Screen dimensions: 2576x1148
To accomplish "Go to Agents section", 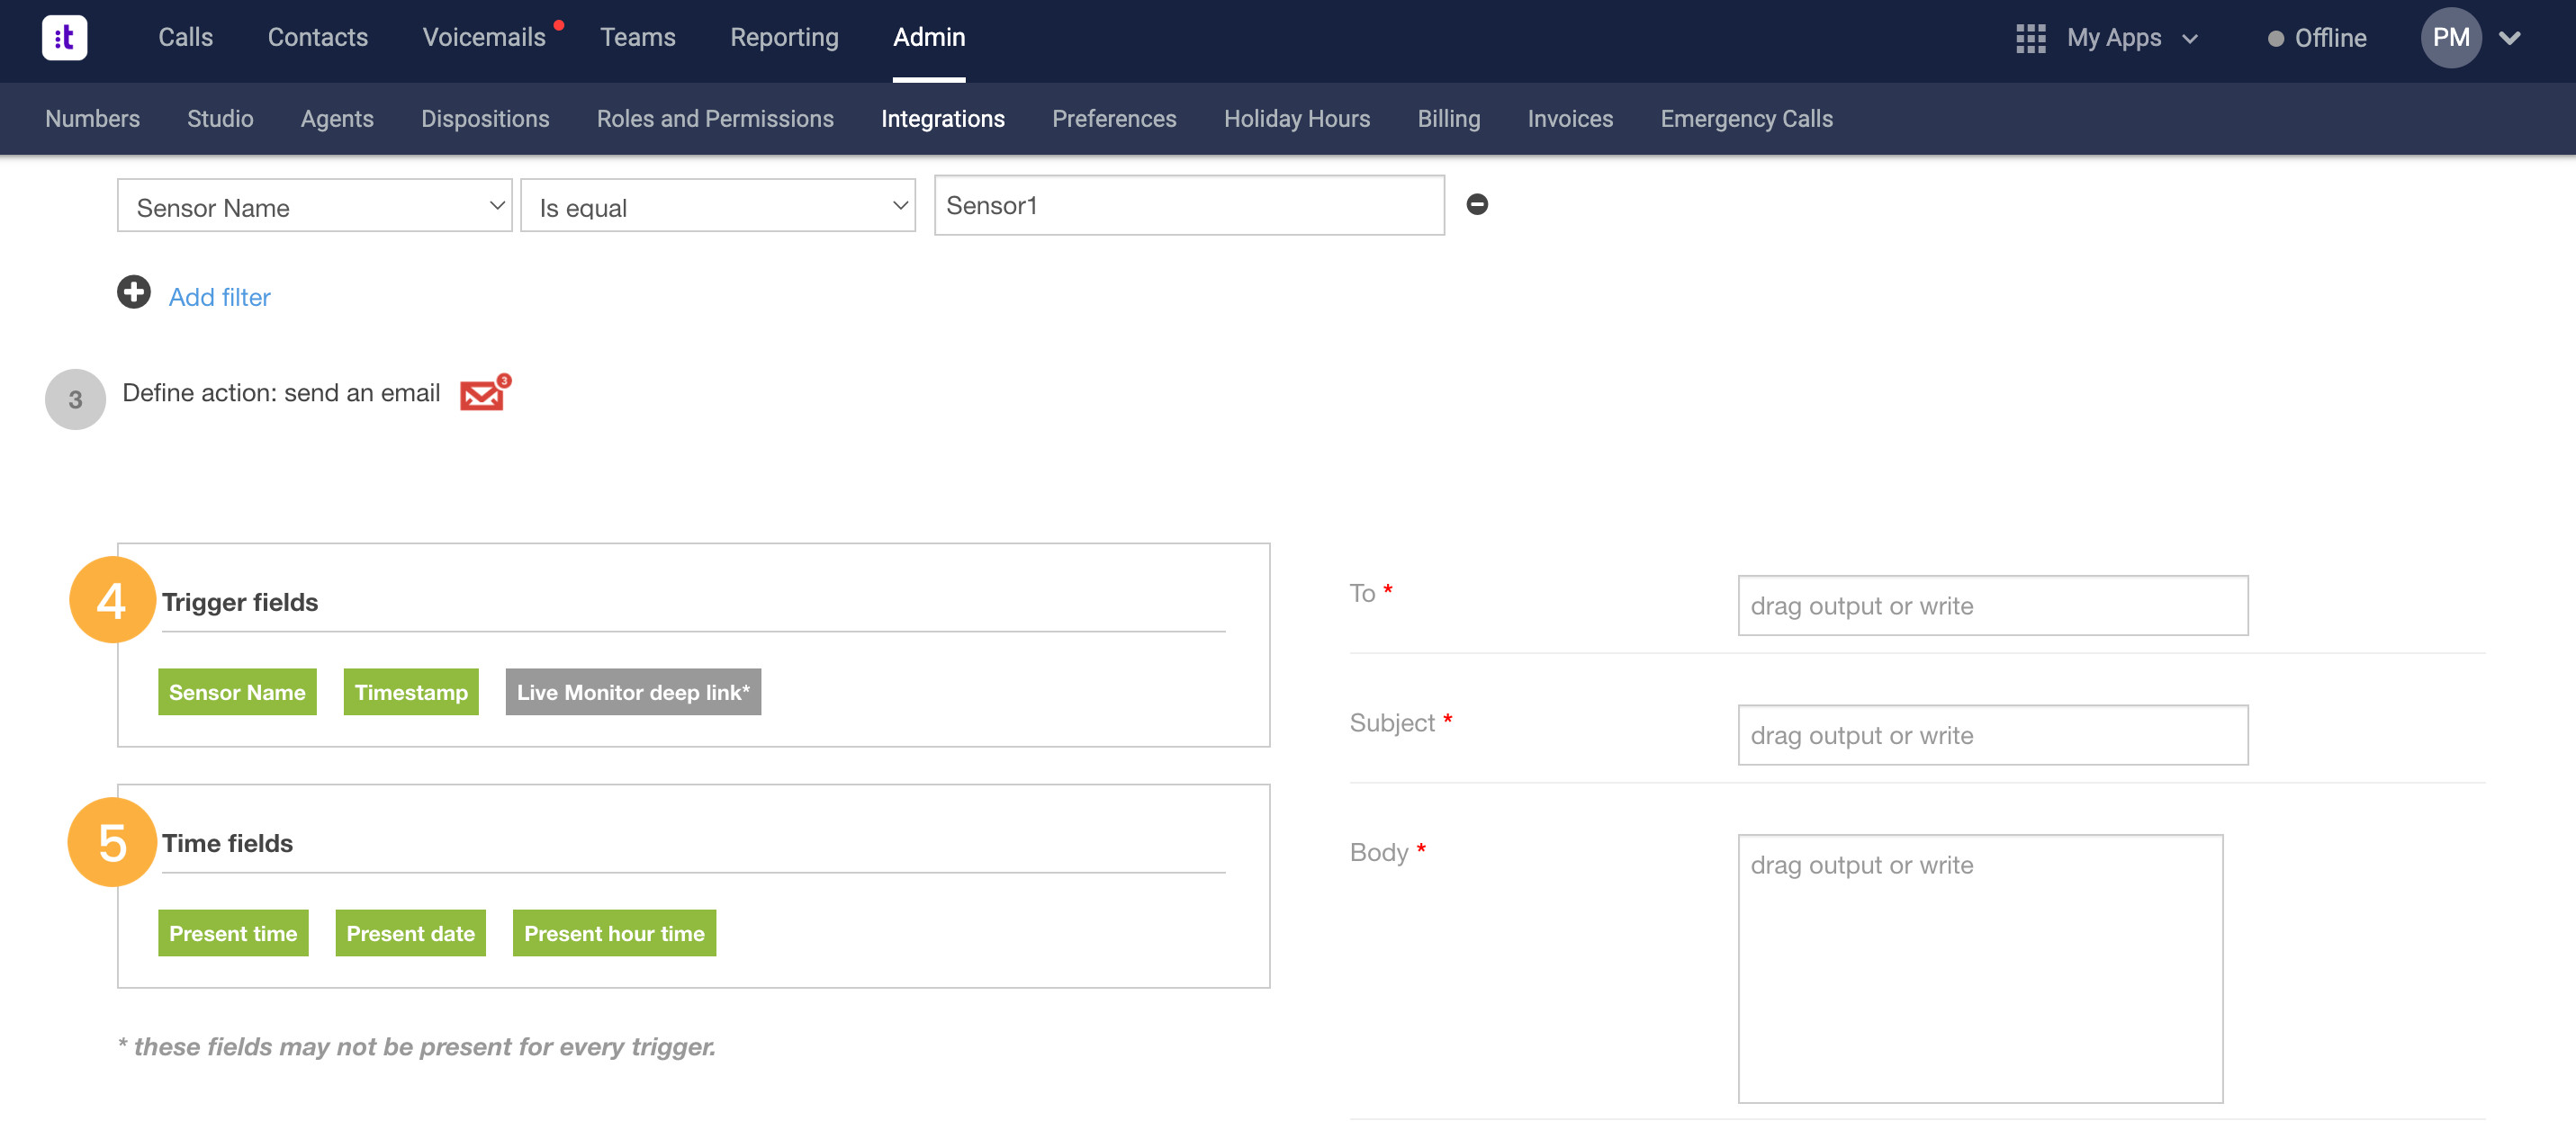I will click(337, 119).
